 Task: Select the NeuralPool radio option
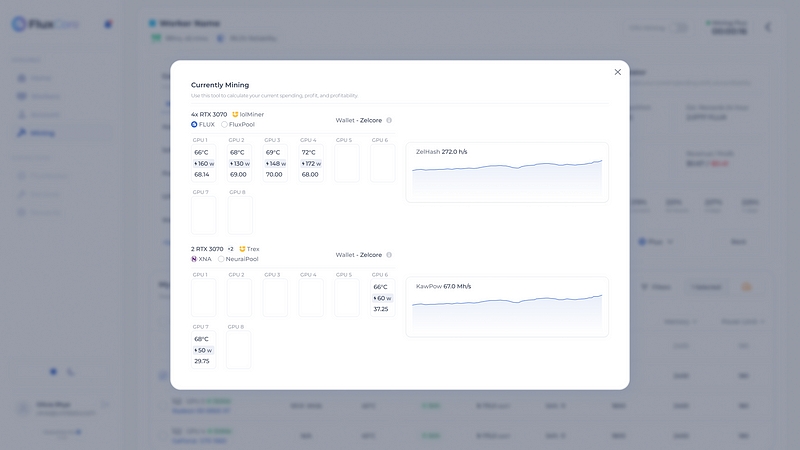[x=221, y=259]
